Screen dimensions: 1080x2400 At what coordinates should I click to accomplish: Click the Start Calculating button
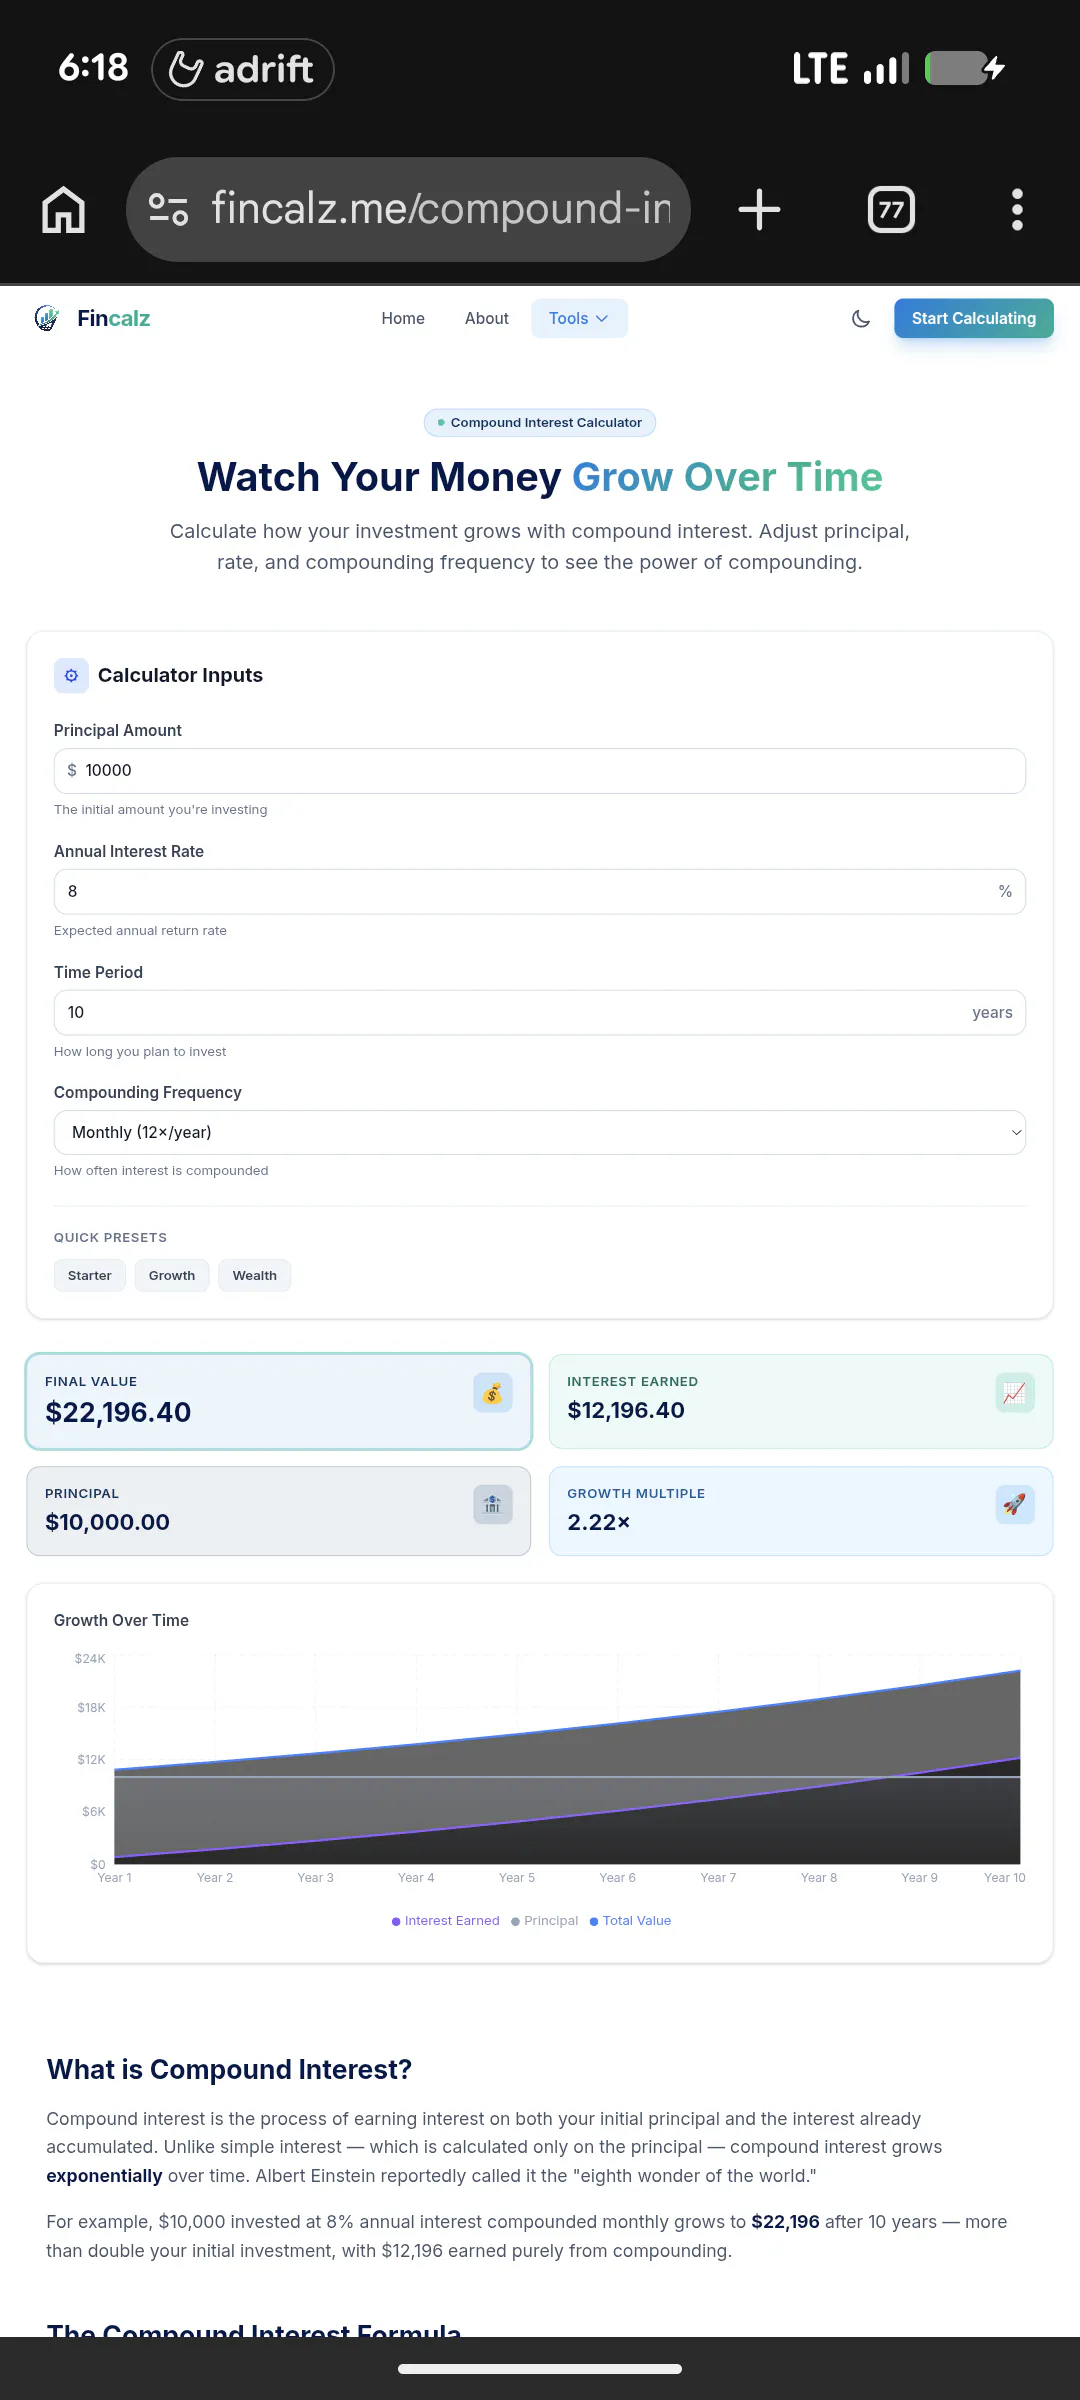point(974,318)
